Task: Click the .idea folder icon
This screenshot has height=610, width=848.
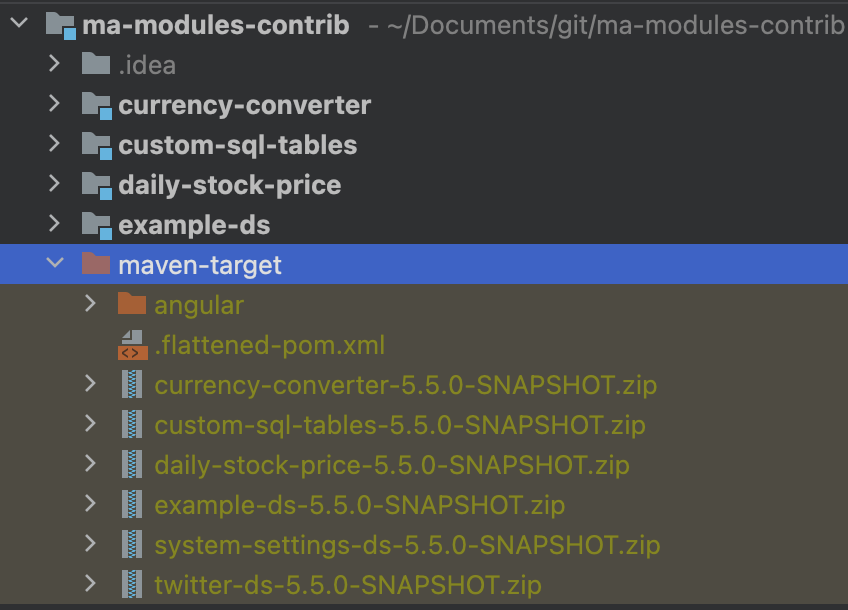Action: tap(96, 64)
